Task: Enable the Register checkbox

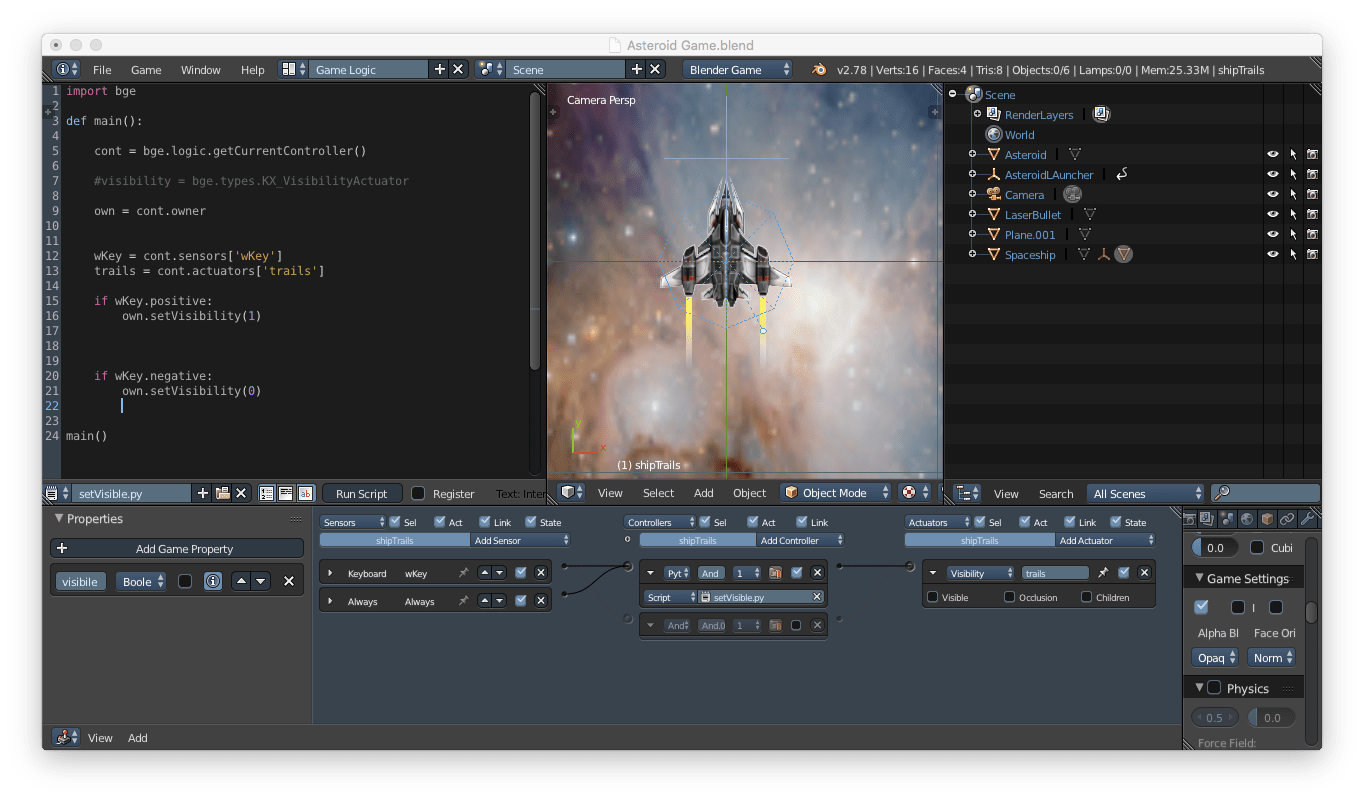Action: pos(418,493)
